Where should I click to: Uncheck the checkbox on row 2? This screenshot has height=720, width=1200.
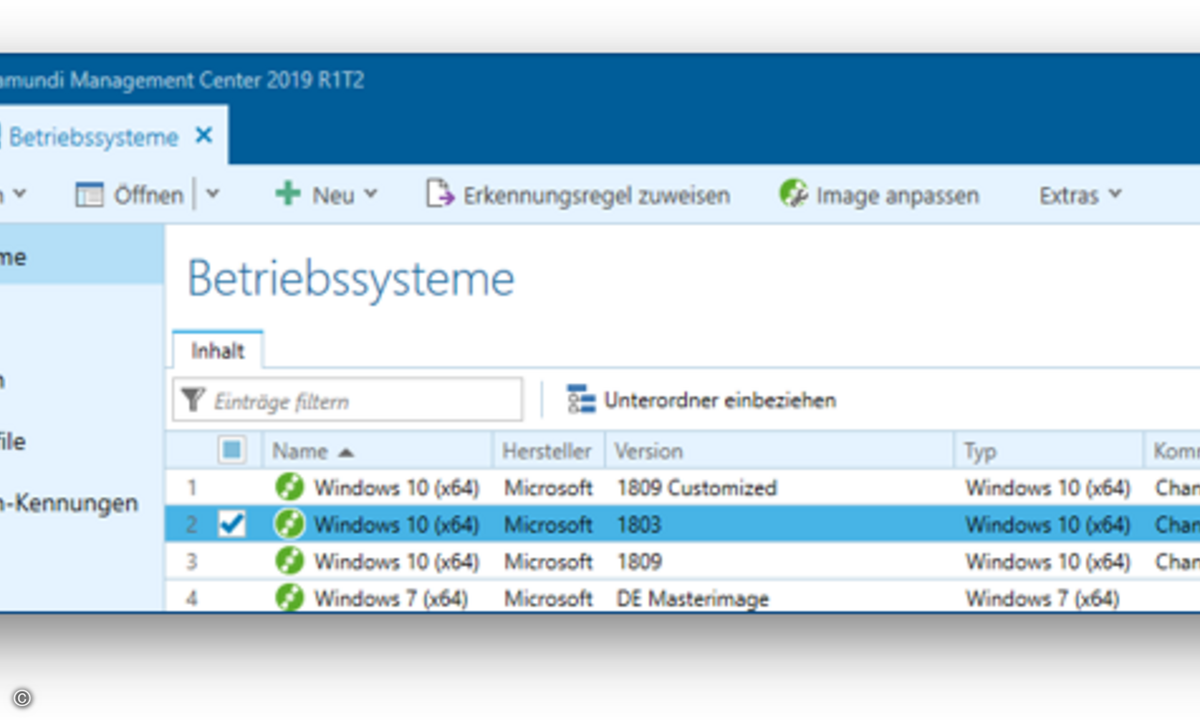pyautogui.click(x=232, y=524)
